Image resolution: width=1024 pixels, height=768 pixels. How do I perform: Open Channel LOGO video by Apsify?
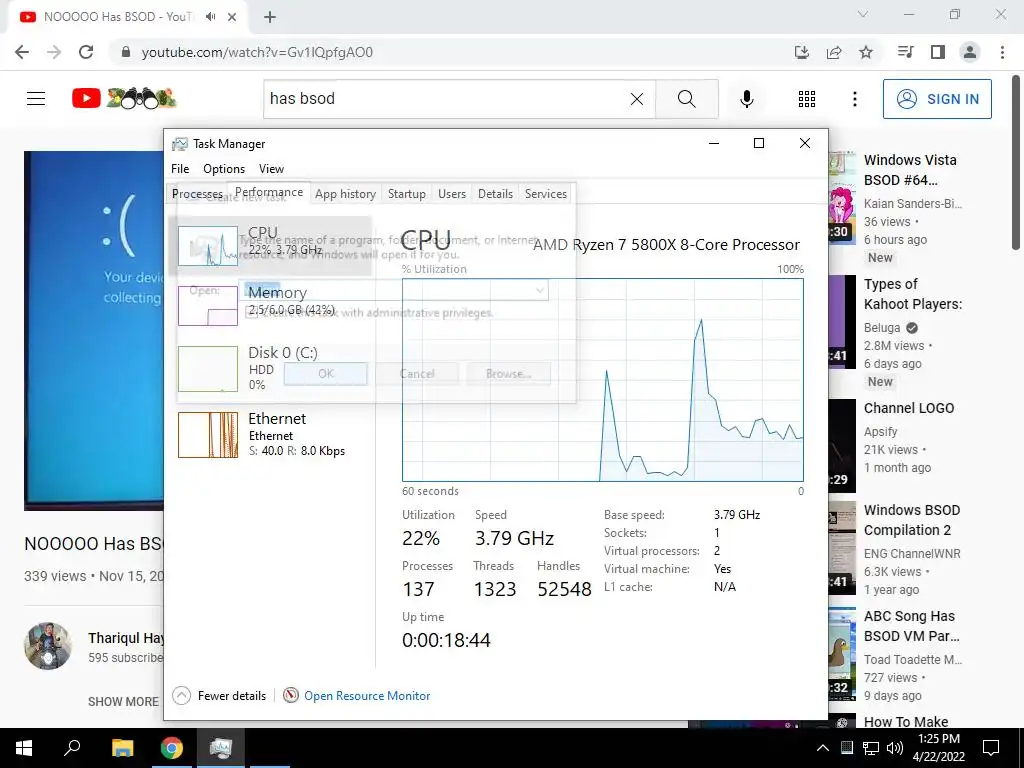[909, 408]
